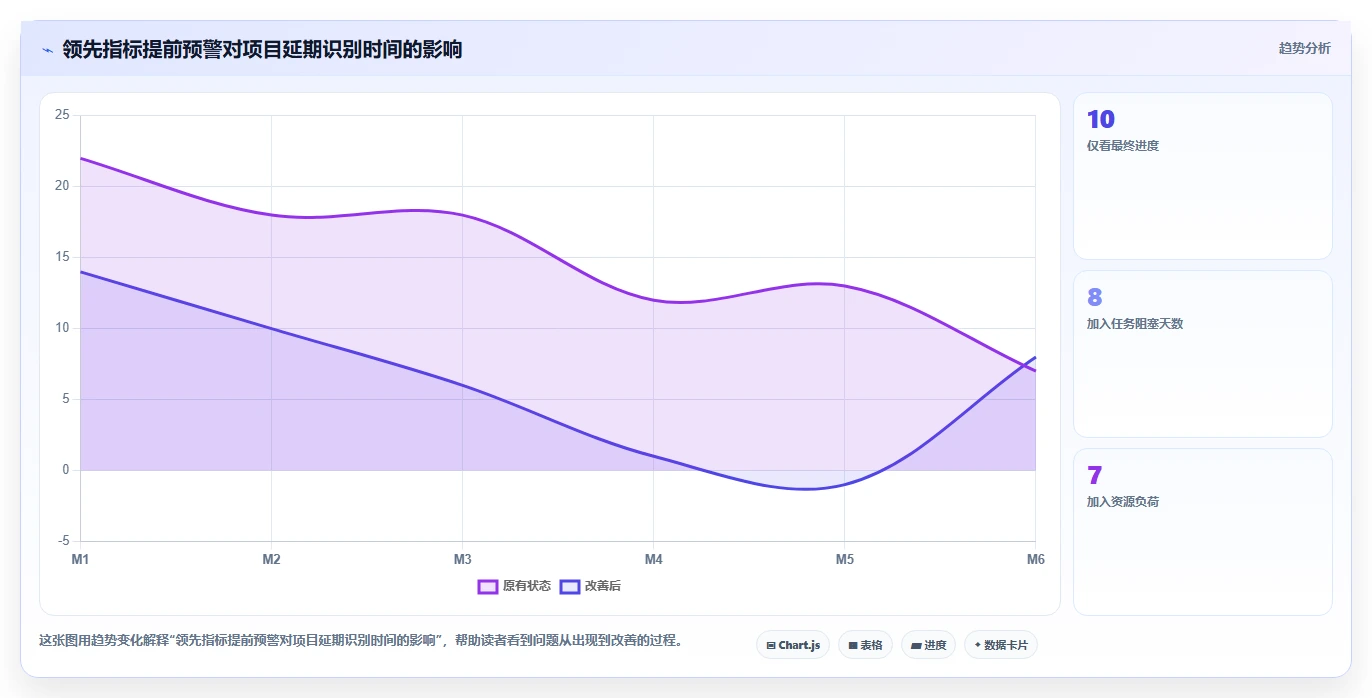Click the 改善后 indigo legend swatch
The width and height of the screenshot is (1372, 698).
point(570,586)
